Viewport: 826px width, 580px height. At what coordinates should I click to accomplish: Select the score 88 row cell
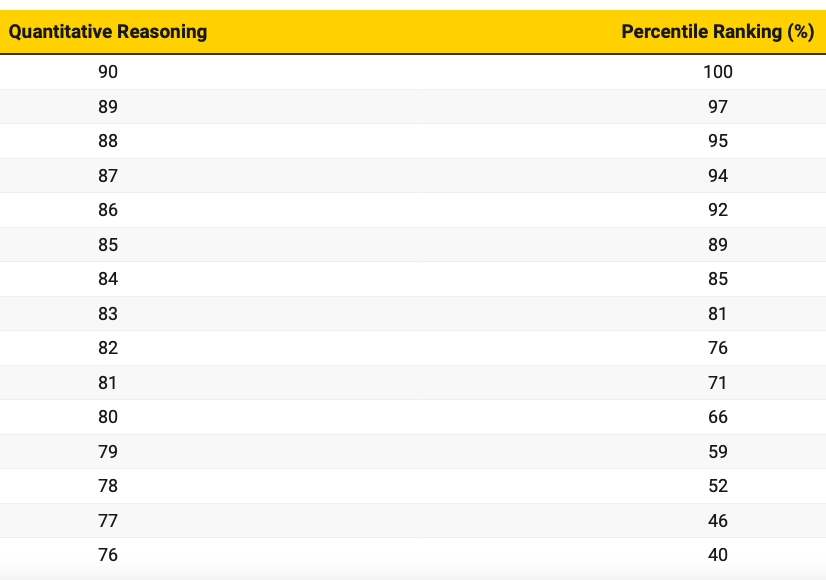pyautogui.click(x=108, y=141)
